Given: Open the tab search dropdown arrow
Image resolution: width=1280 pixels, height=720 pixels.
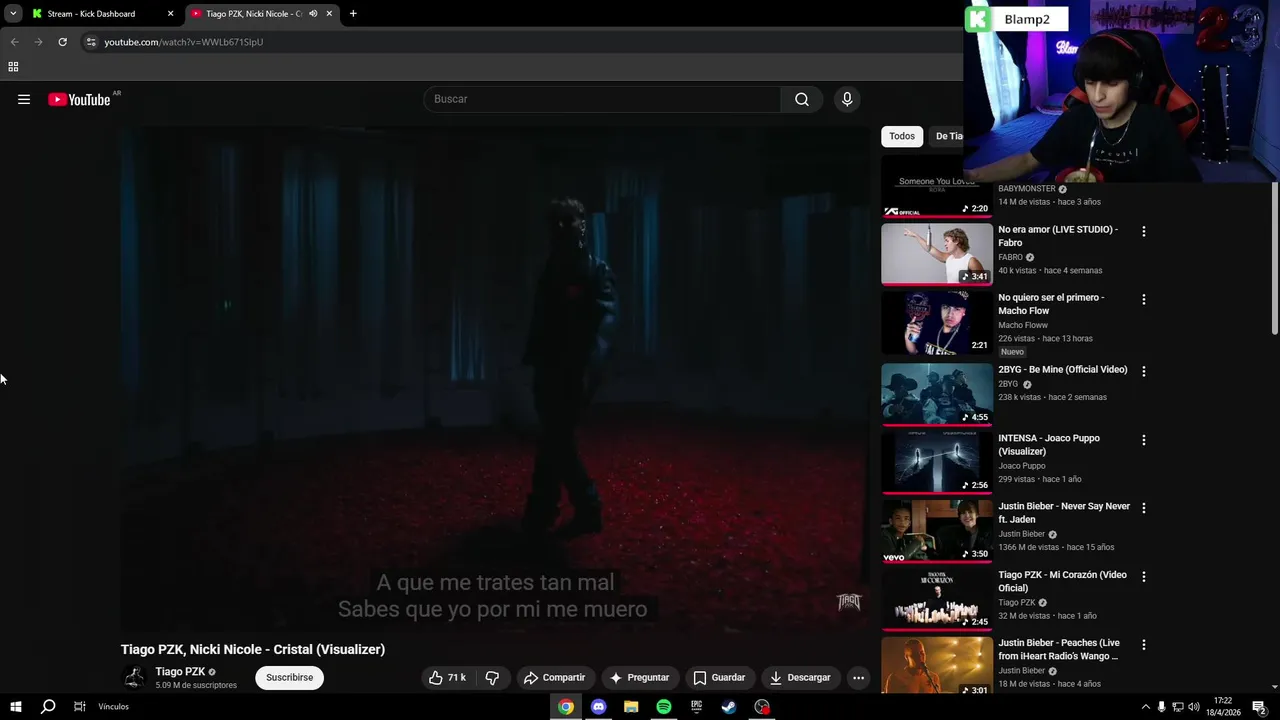Looking at the screenshot, I should pos(13,14).
